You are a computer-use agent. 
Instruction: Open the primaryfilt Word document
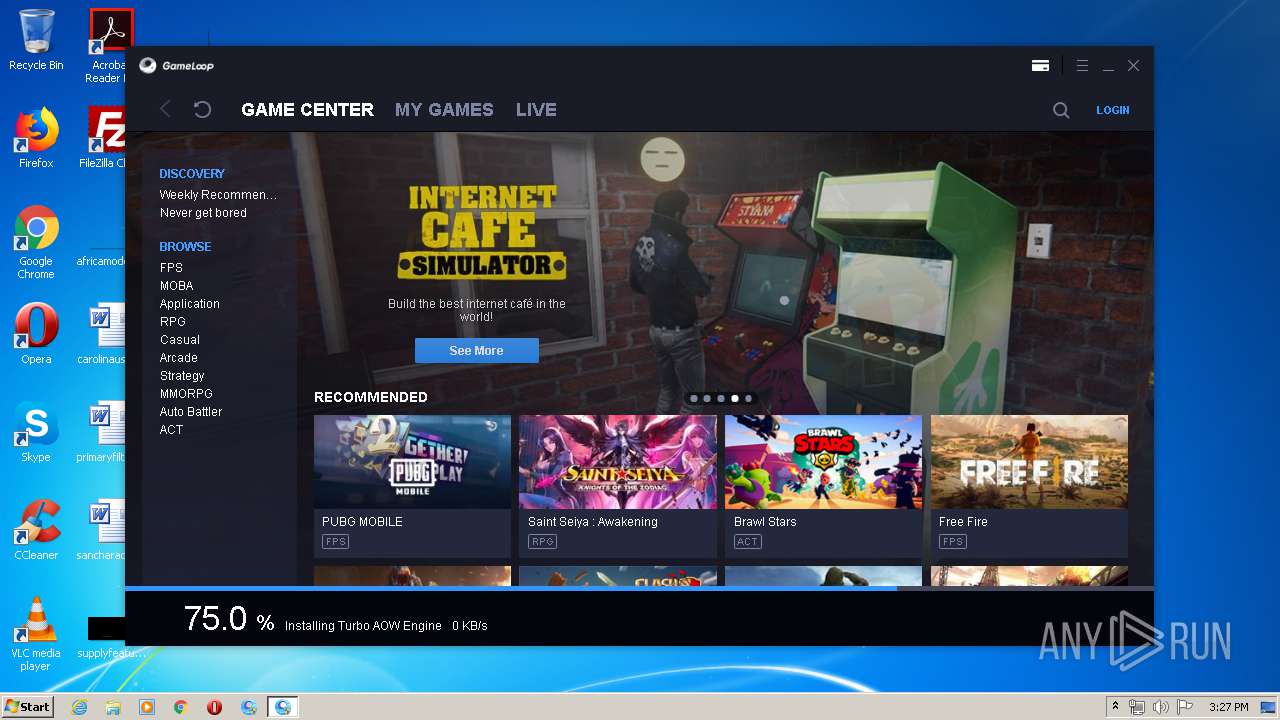coord(102,432)
